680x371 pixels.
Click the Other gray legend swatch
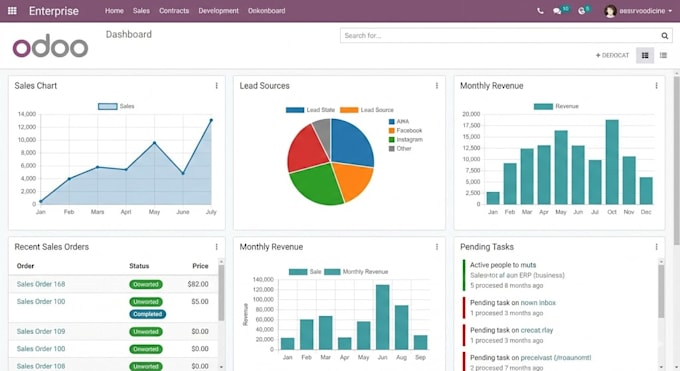392,149
